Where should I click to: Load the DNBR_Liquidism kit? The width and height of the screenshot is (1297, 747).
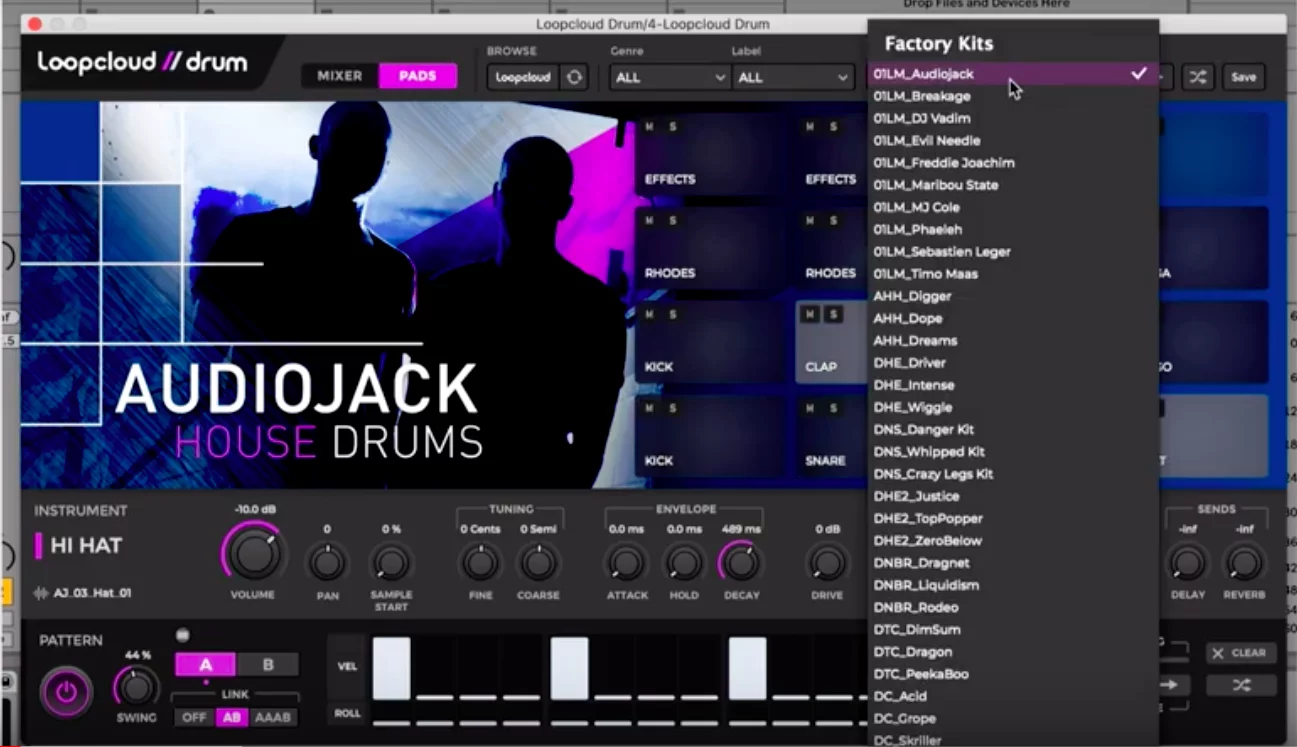[1013, 585]
